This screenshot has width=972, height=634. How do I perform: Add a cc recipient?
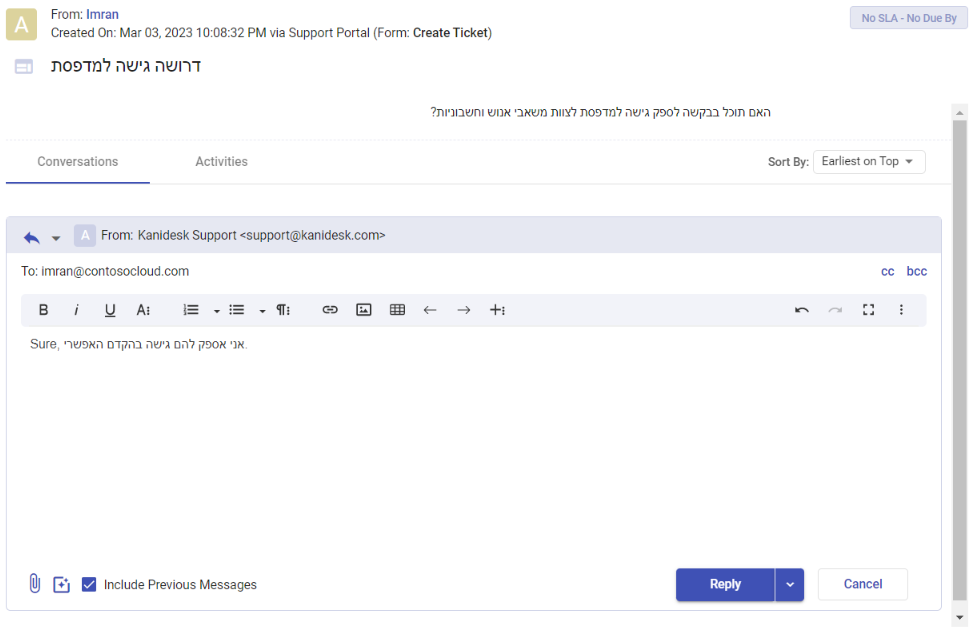click(x=888, y=271)
